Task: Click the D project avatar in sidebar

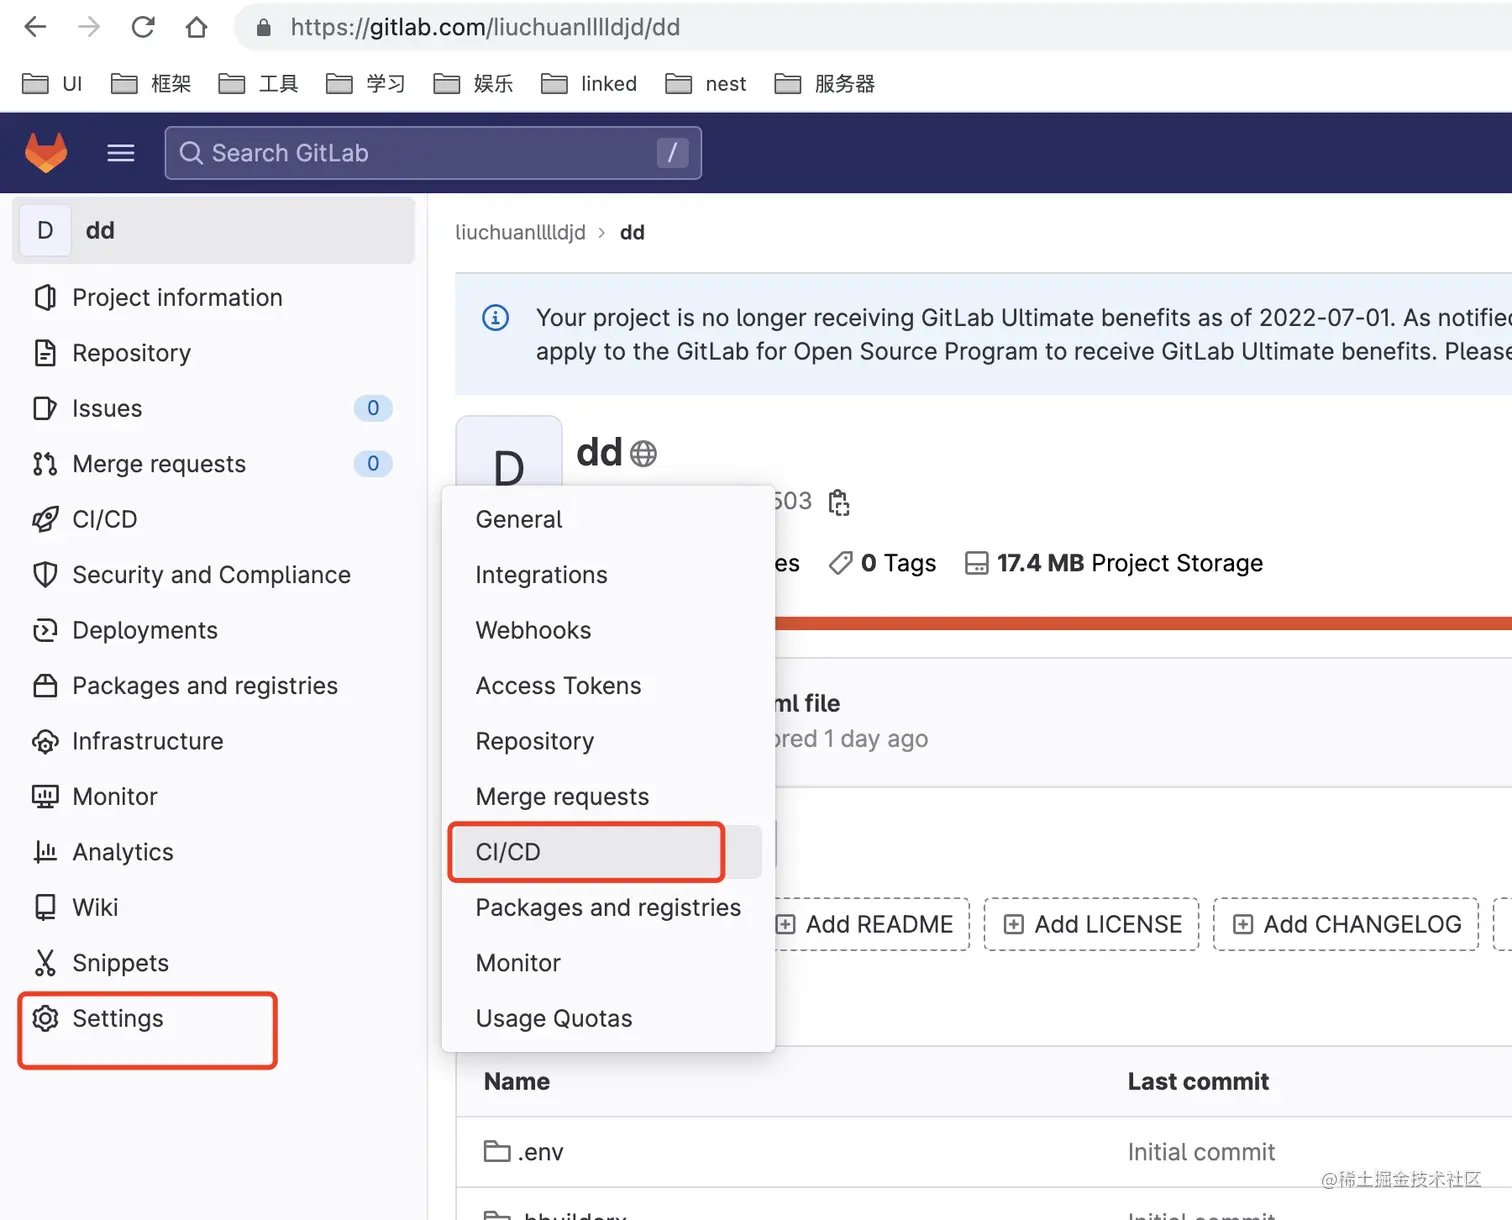Action: tap(45, 231)
